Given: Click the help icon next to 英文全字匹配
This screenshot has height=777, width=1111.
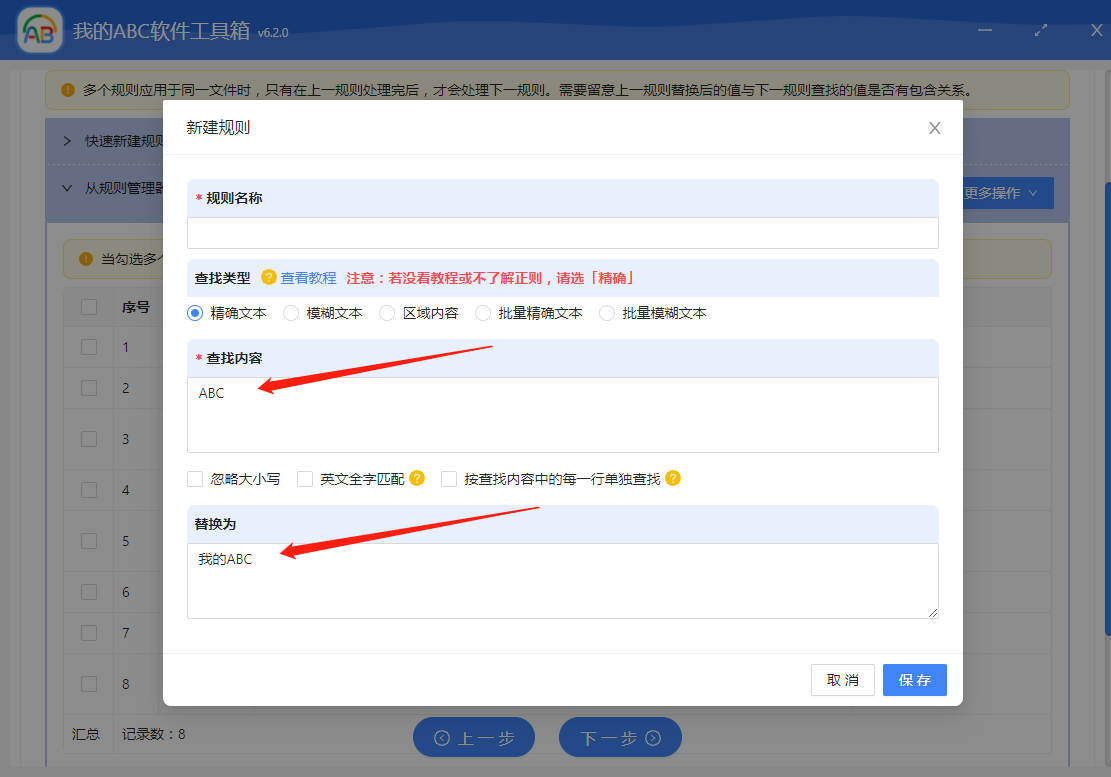Looking at the screenshot, I should pyautogui.click(x=417, y=478).
